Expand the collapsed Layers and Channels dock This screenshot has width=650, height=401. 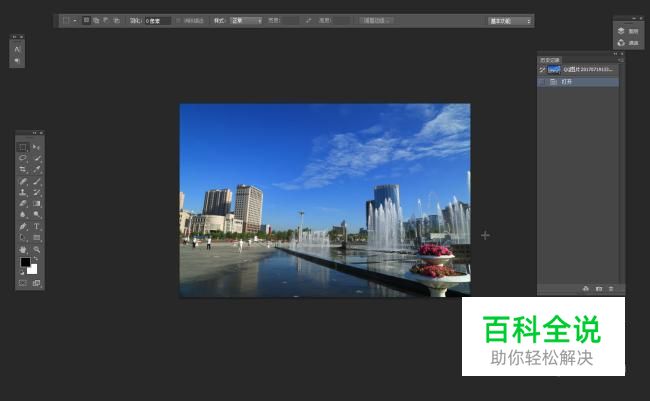[x=634, y=18]
